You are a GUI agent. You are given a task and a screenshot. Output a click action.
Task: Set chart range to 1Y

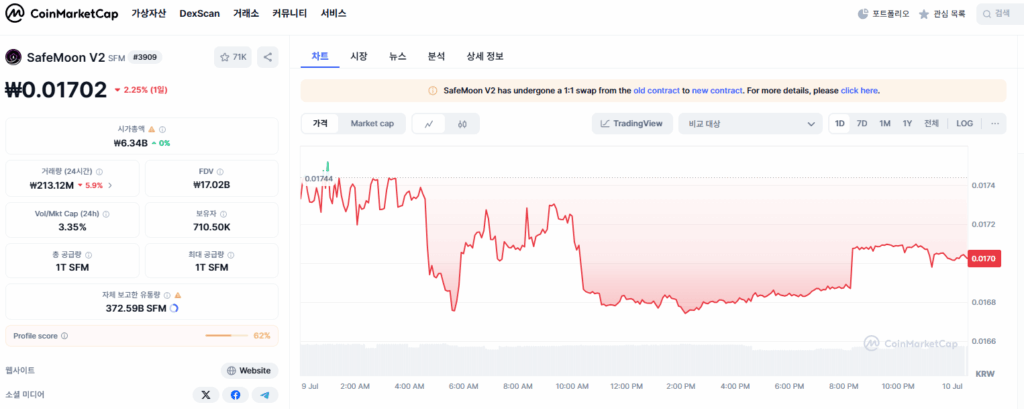(907, 123)
